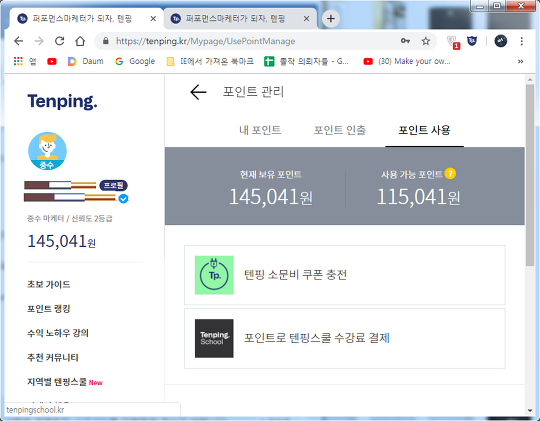Open 텐핑 소문비 쿠폰 충전
540x421 pixels.
click(345, 275)
